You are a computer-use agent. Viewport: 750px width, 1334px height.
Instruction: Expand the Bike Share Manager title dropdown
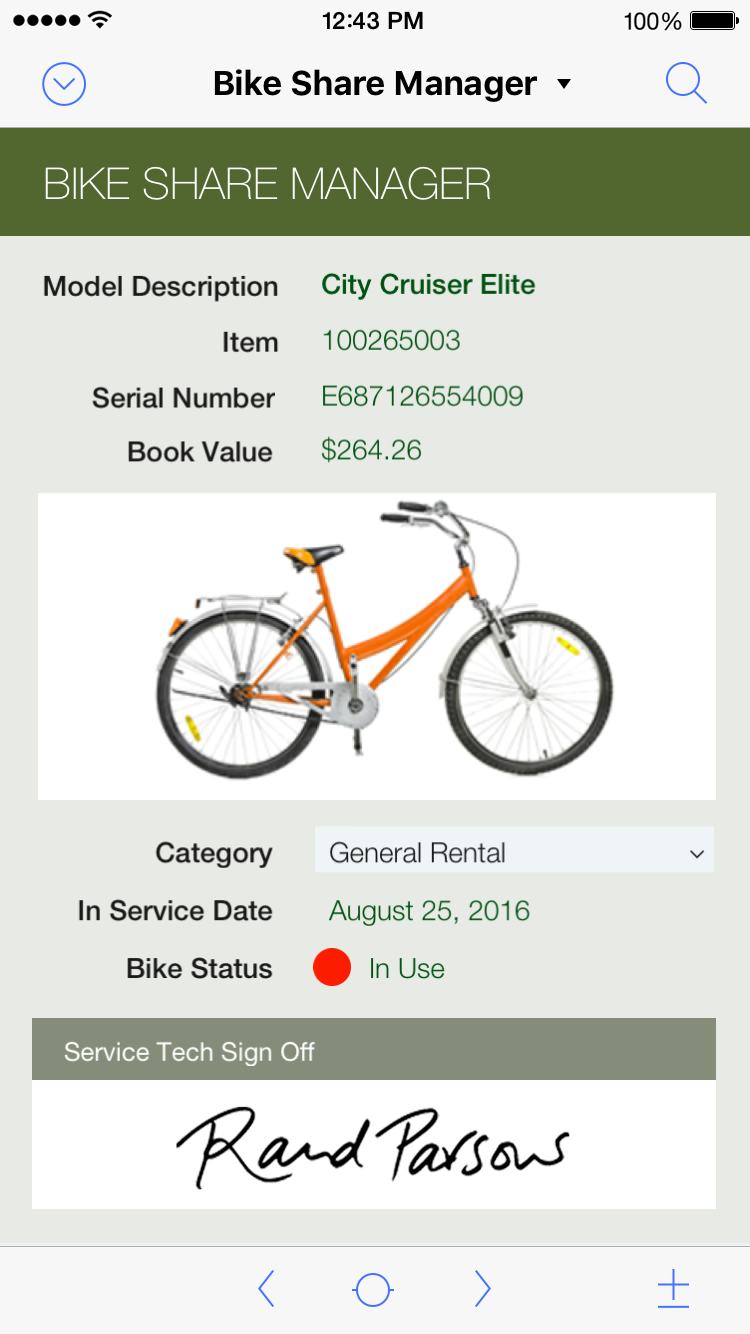[564, 84]
